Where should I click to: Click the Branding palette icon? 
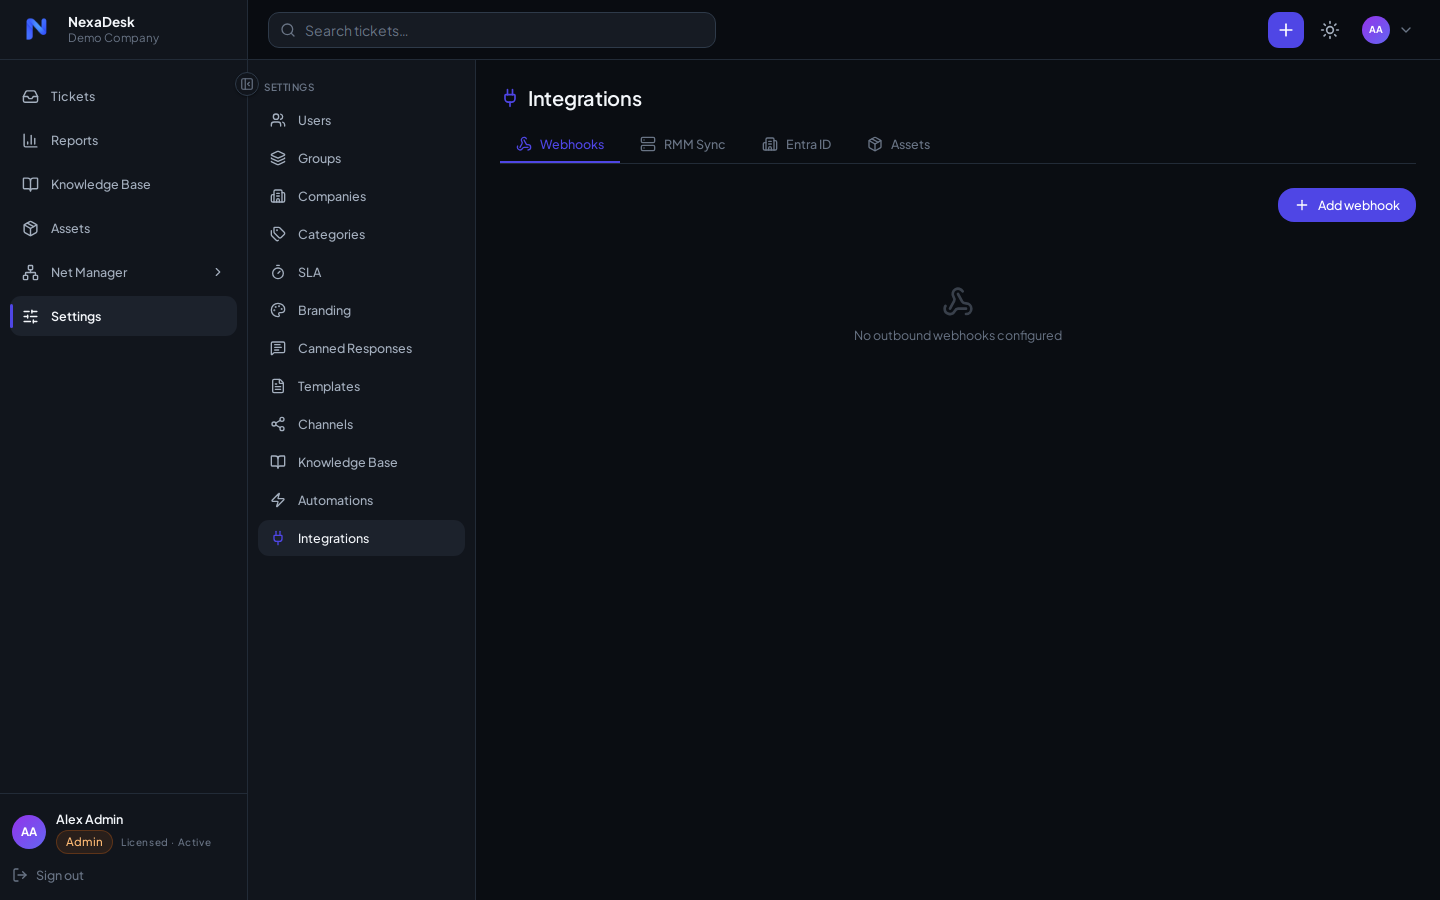[278, 310]
